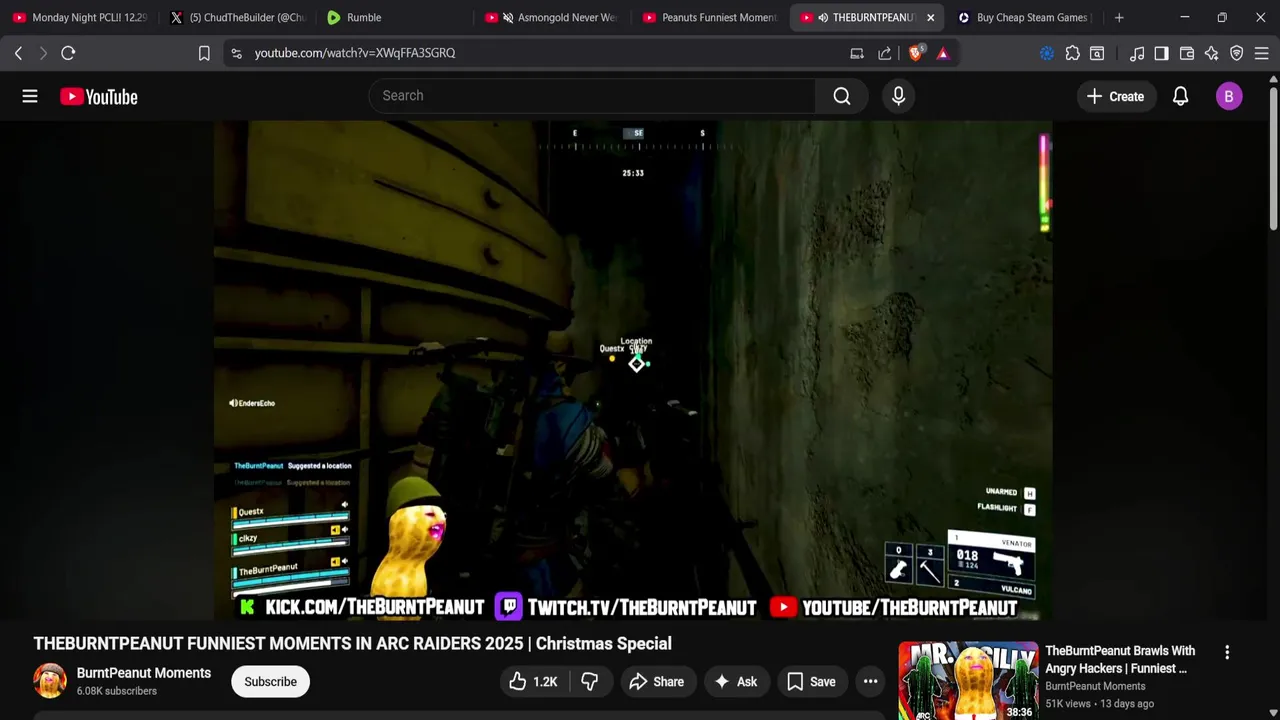This screenshot has width=1280, height=720.
Task: Open the Brave Wallet icon
Action: tap(1187, 53)
